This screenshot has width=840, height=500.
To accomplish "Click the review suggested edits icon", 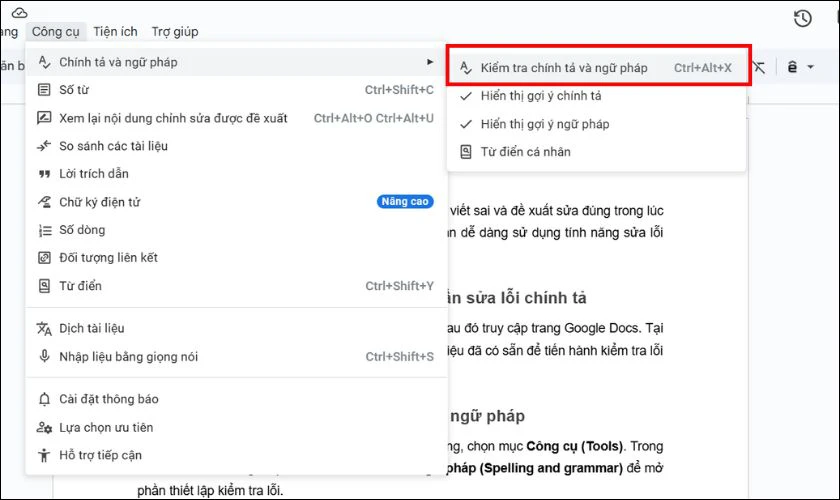I will 44,118.
